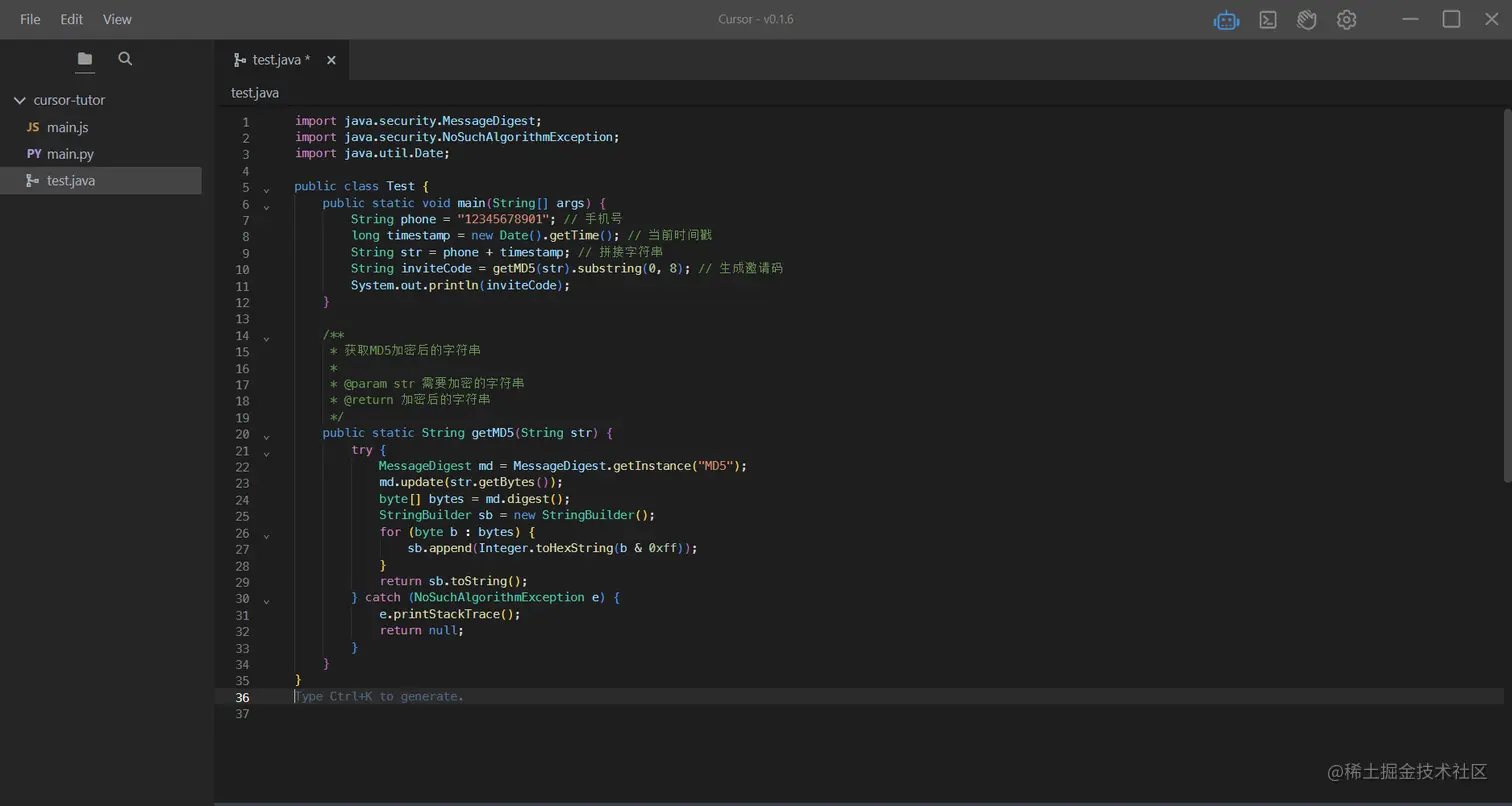The width and height of the screenshot is (1512, 806).
Task: Click line number 37 in gutter
Action: coord(242,714)
